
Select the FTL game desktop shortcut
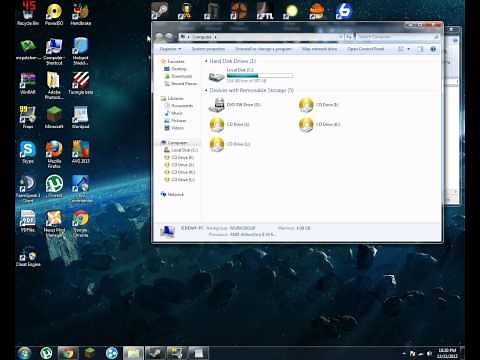click(x=265, y=11)
